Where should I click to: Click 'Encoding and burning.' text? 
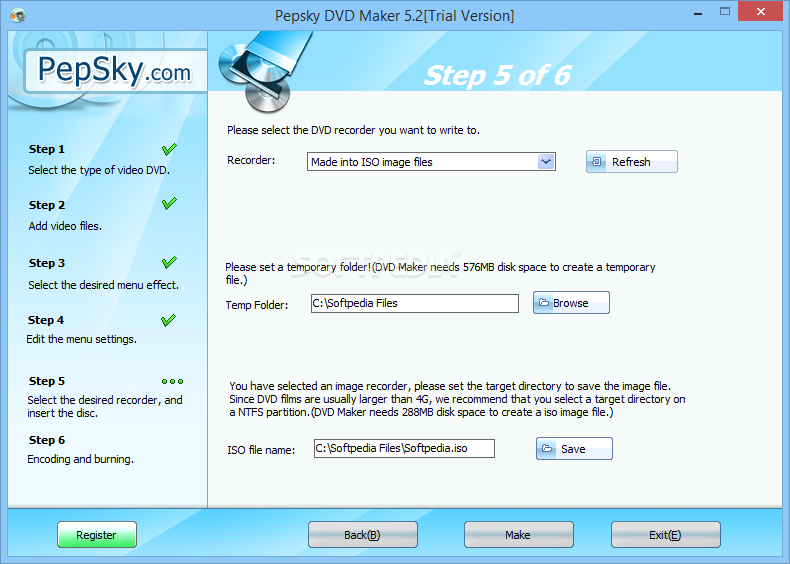coord(81,459)
